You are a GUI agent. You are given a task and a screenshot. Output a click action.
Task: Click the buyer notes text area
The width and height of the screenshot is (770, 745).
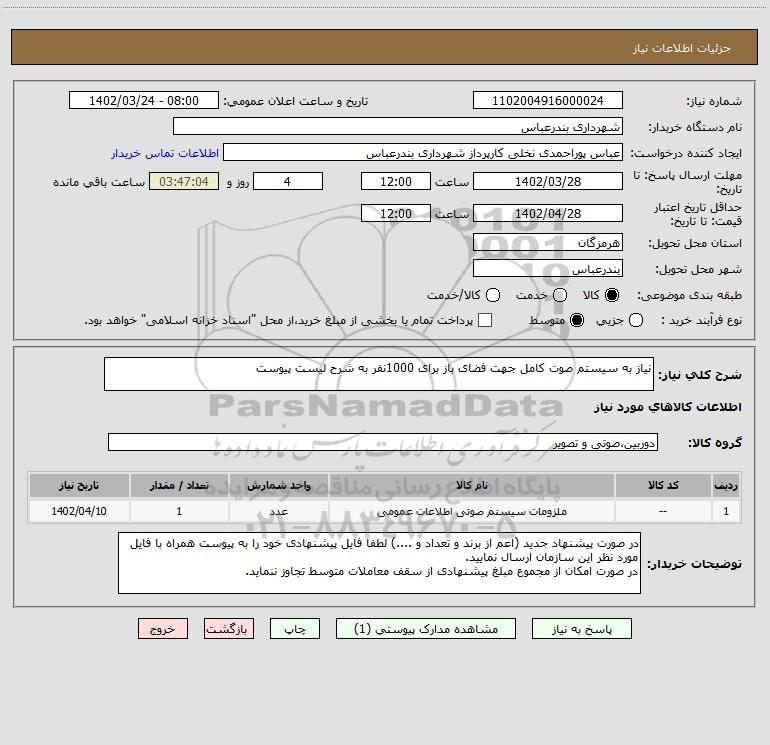point(379,563)
